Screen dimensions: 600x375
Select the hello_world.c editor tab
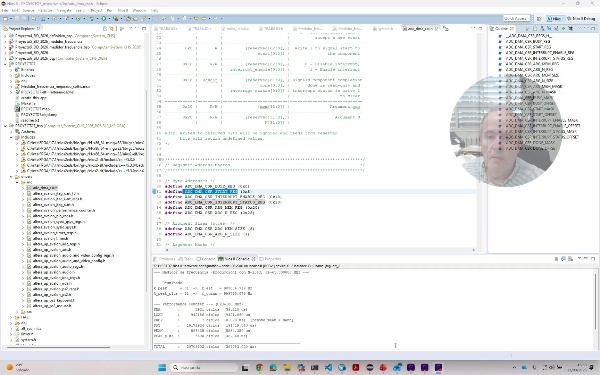pyautogui.click(x=236, y=28)
